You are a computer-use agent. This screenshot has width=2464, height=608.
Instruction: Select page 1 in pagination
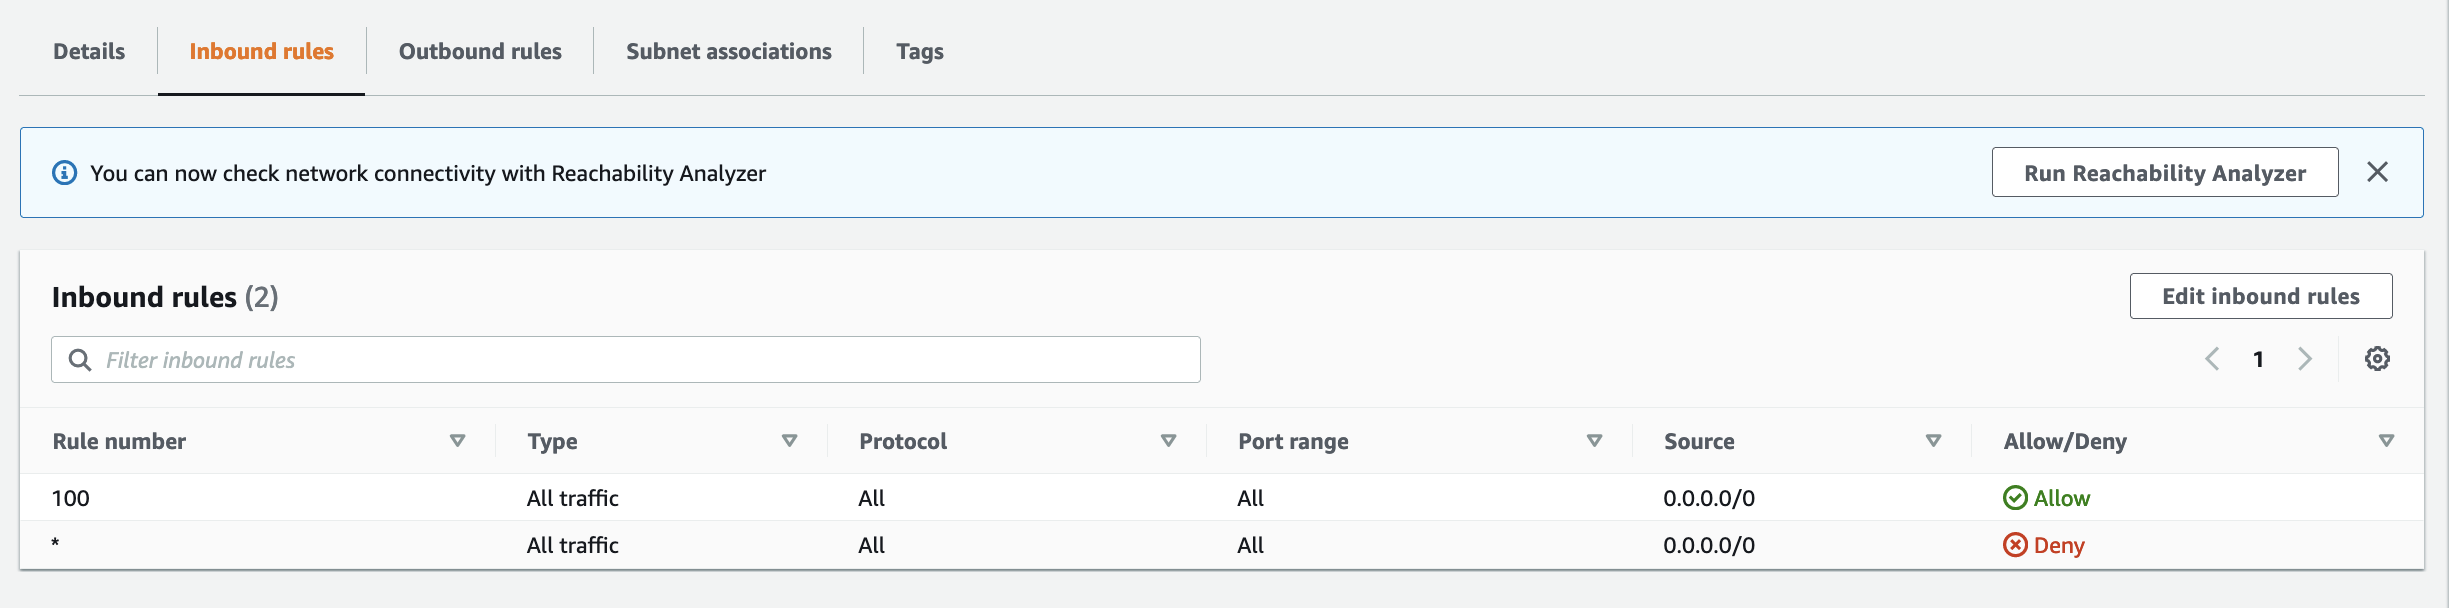click(x=2258, y=360)
